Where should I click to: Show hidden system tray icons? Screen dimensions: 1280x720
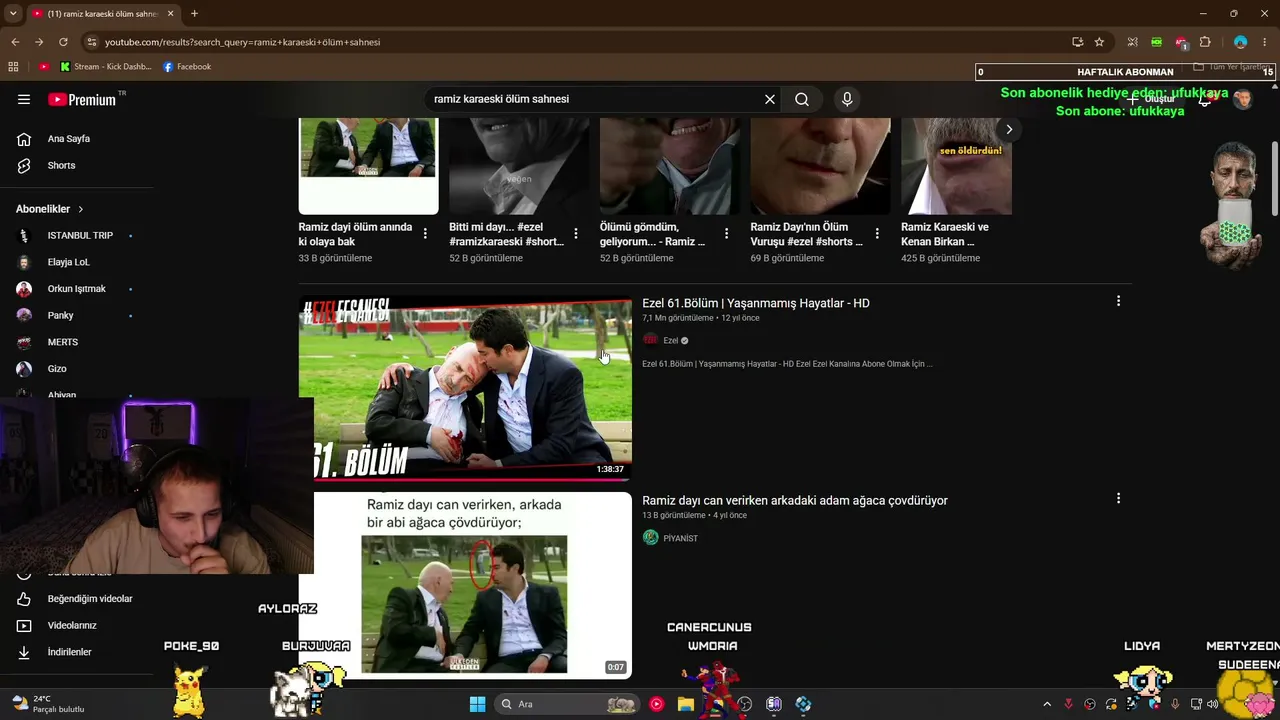[1047, 704]
